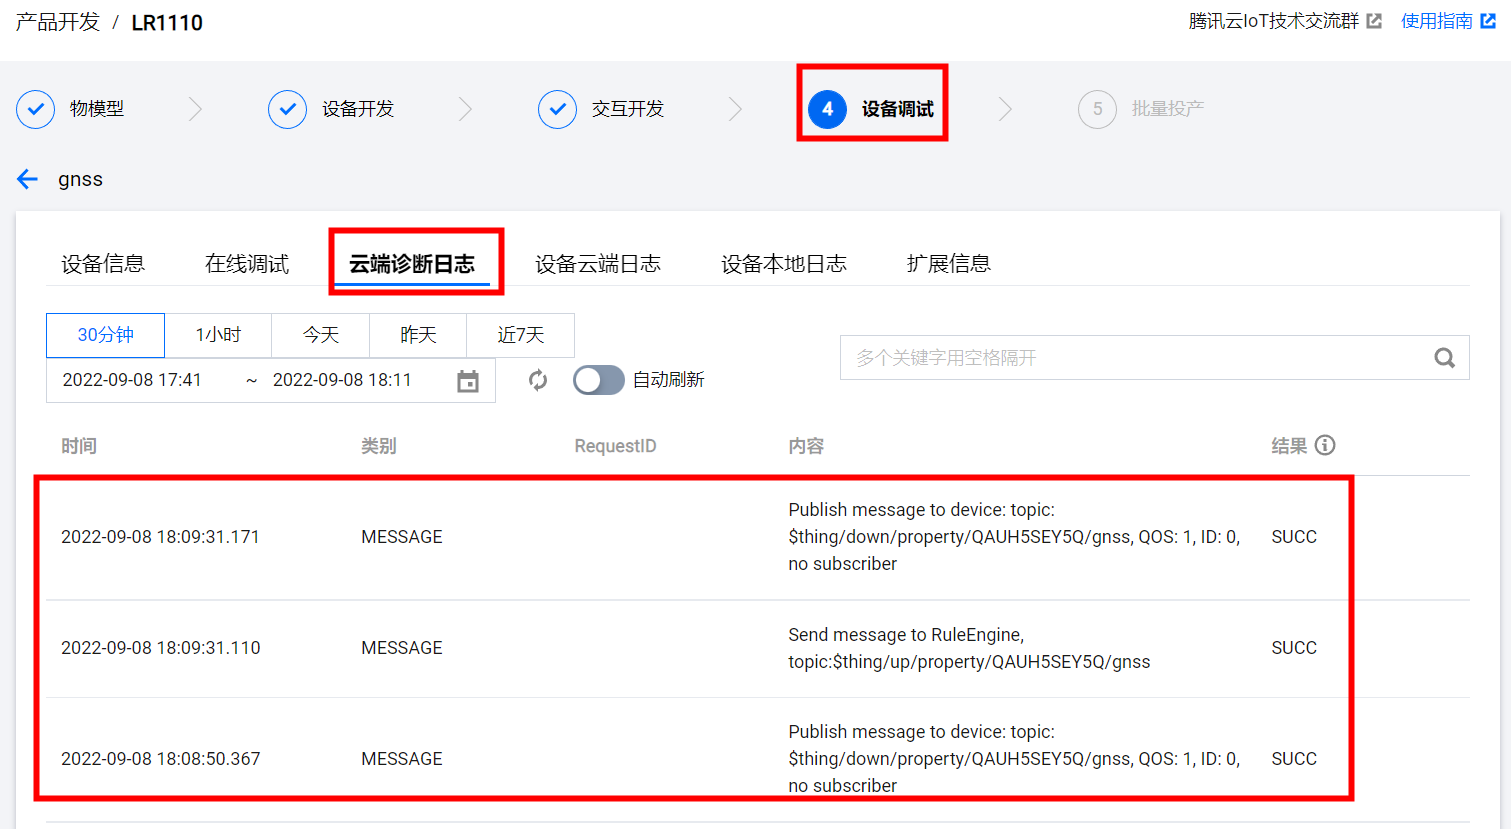Click the search magnifier icon
1511x829 pixels.
point(1444,358)
